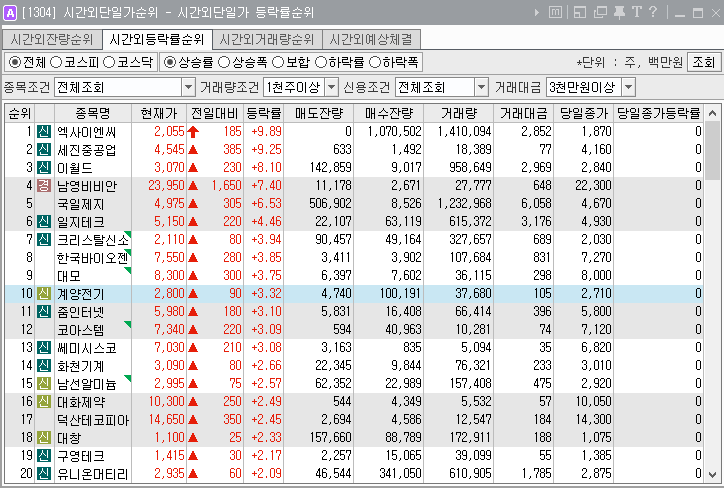Select stock row 한국바이오젠

pos(354,258)
